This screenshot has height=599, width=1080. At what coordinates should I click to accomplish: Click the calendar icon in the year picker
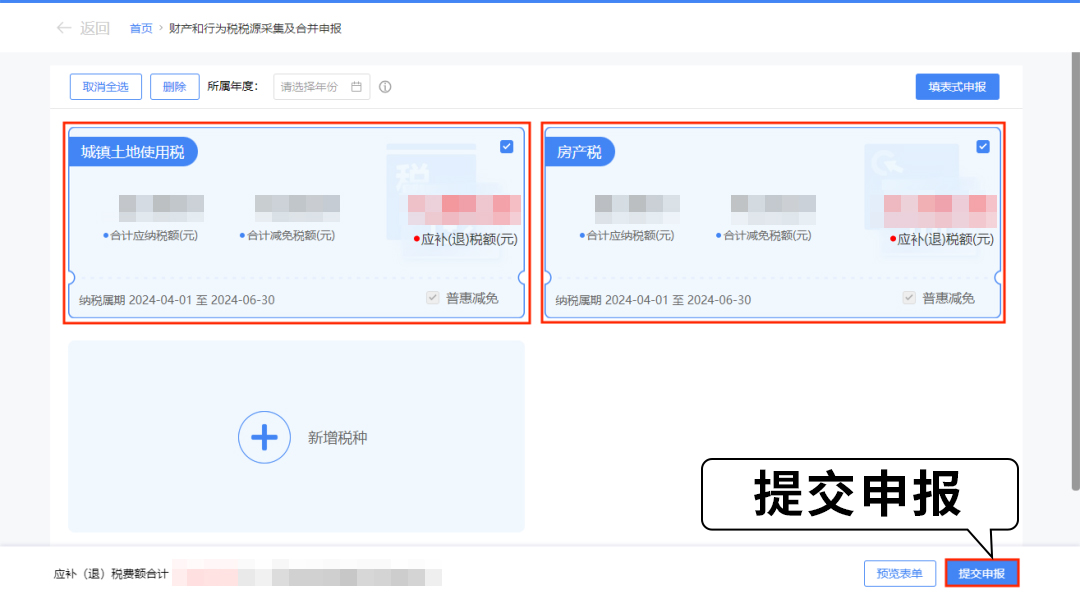pos(356,87)
